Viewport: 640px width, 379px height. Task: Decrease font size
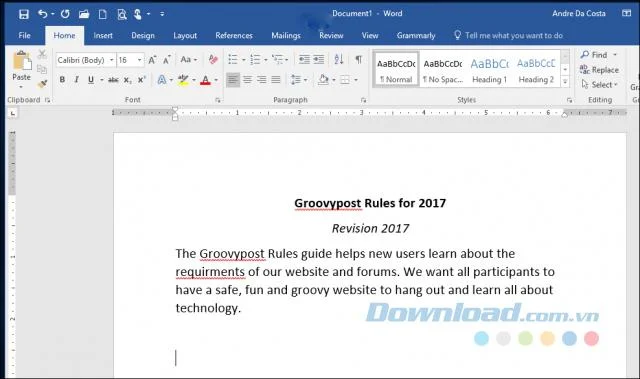[x=167, y=60]
